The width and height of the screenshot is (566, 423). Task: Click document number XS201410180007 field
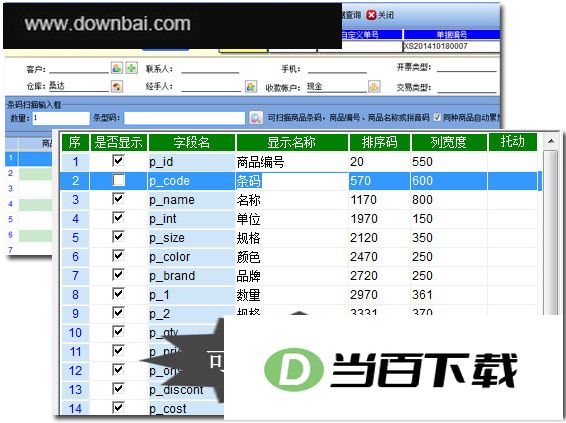tap(451, 46)
